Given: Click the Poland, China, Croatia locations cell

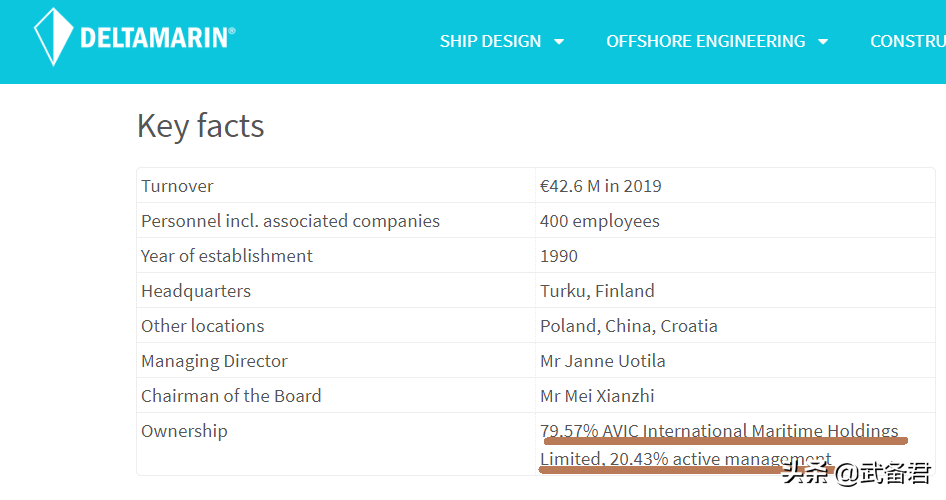Looking at the screenshot, I should [x=628, y=326].
